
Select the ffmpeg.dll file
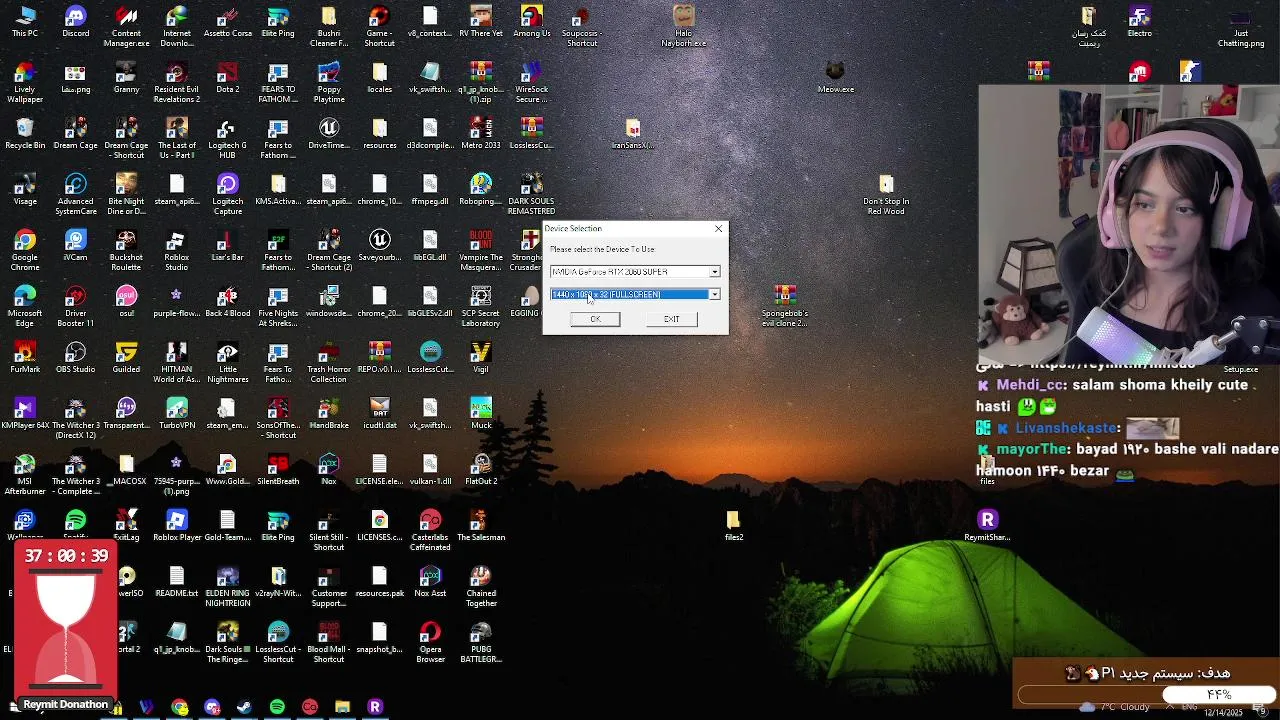pyautogui.click(x=430, y=190)
